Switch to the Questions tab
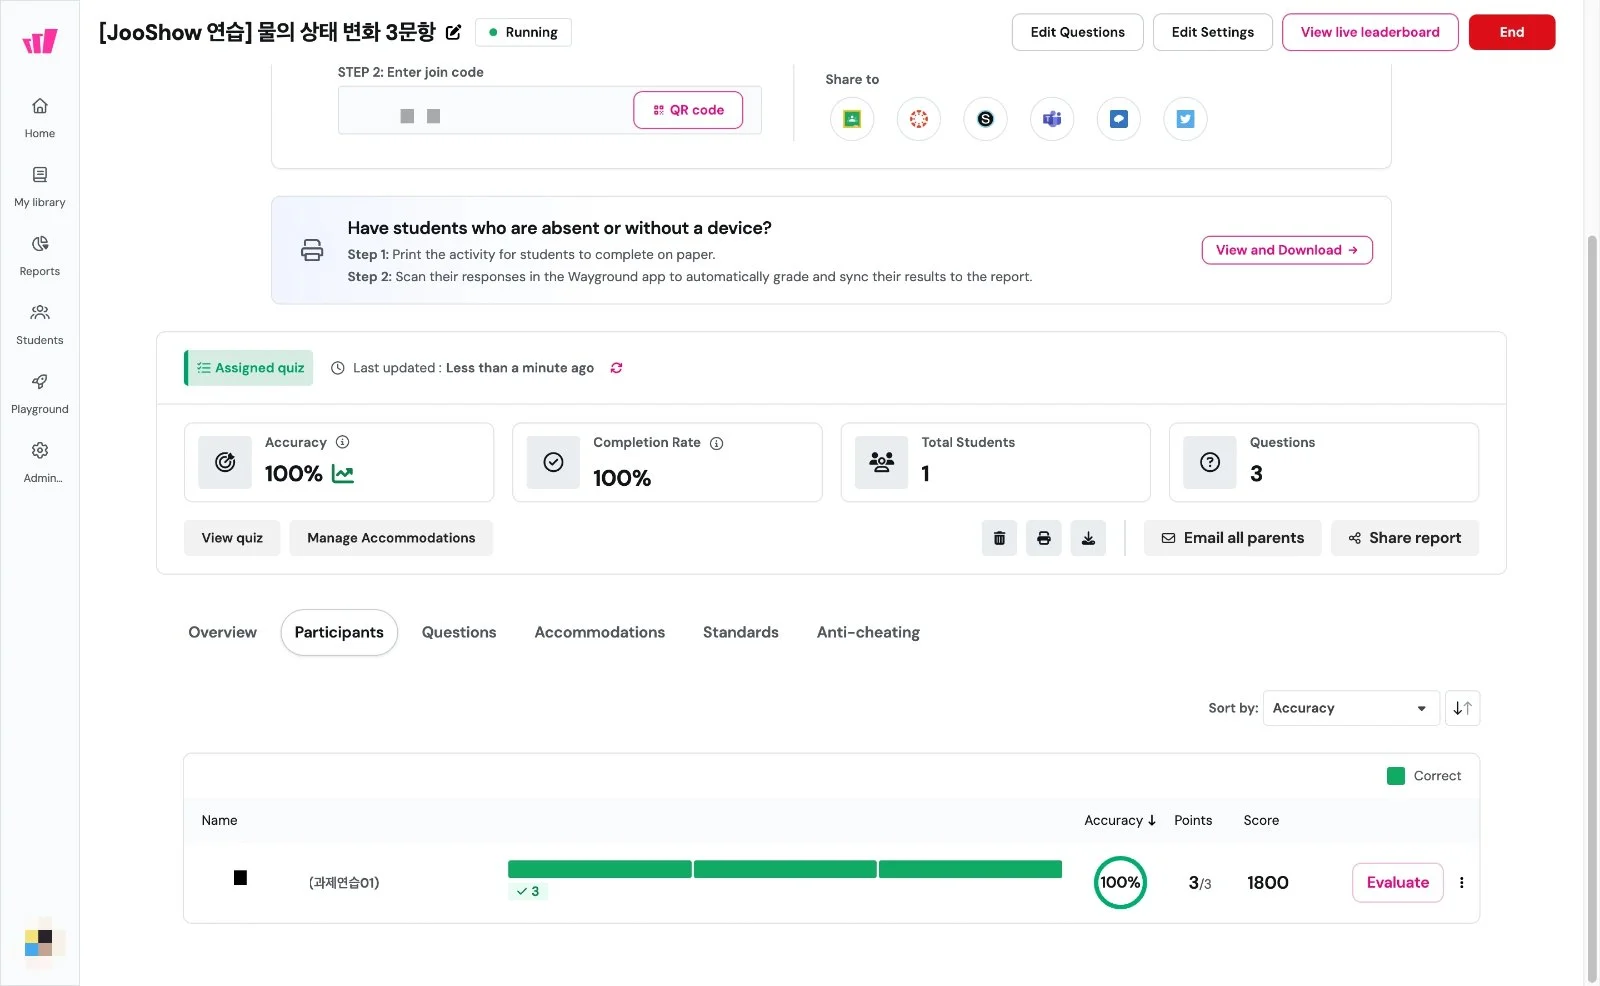1600x986 pixels. (x=459, y=632)
